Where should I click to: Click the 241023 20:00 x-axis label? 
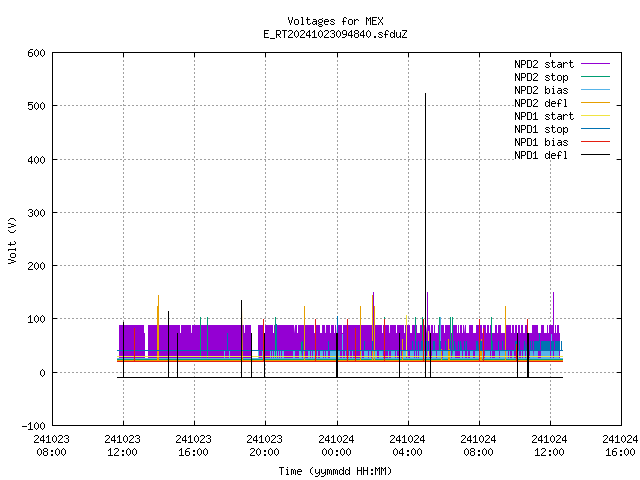[x=264, y=446]
